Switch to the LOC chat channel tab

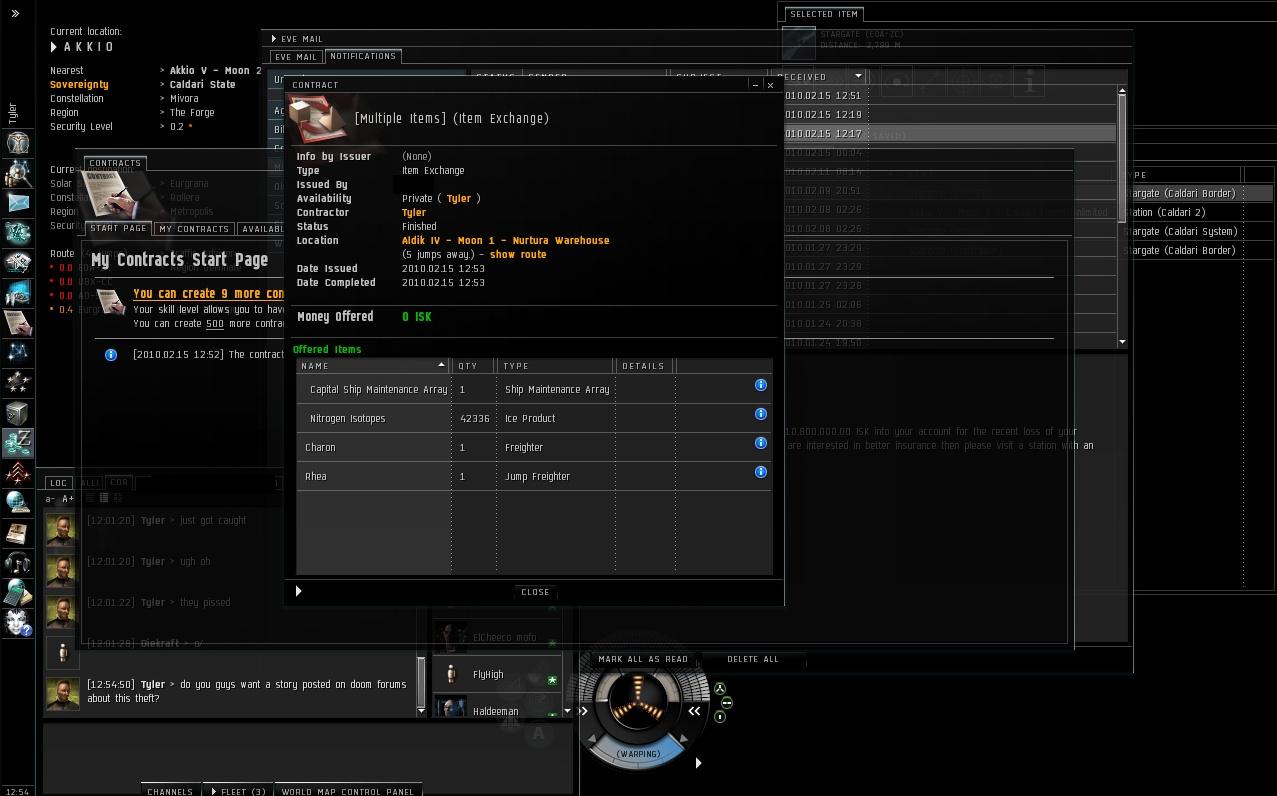[58, 483]
